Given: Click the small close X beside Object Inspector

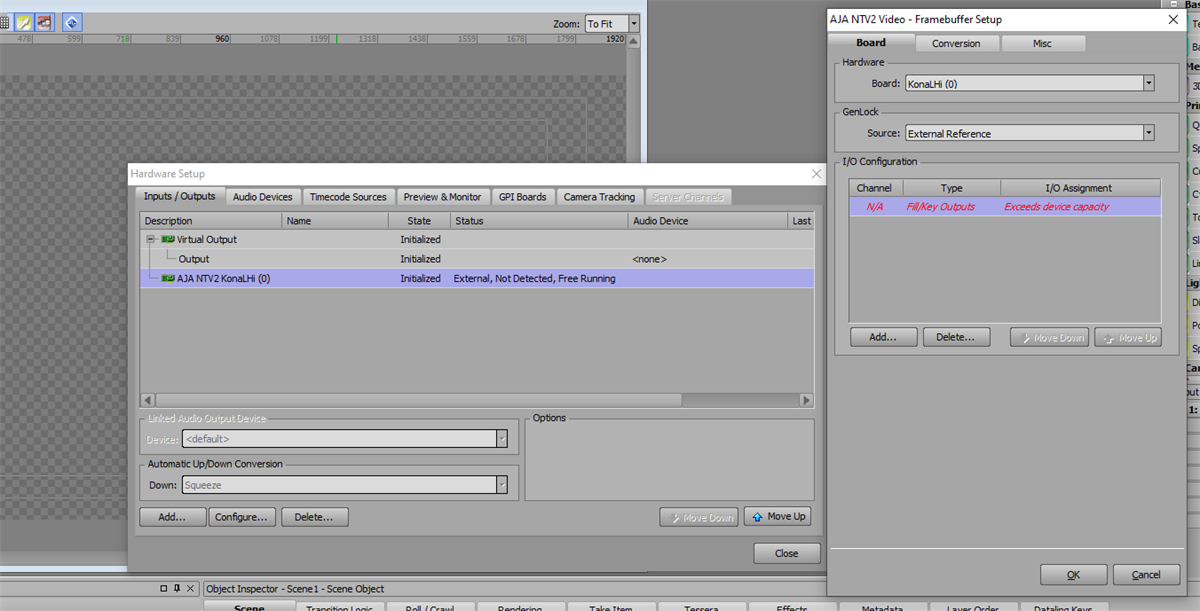Looking at the screenshot, I should [191, 588].
